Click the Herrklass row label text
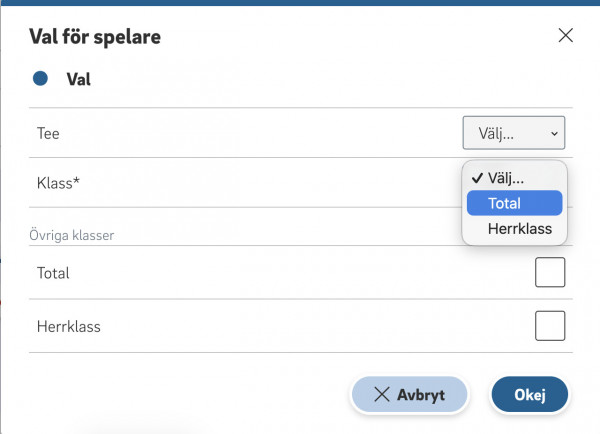Viewport: 600px width, 434px height. [x=68, y=326]
